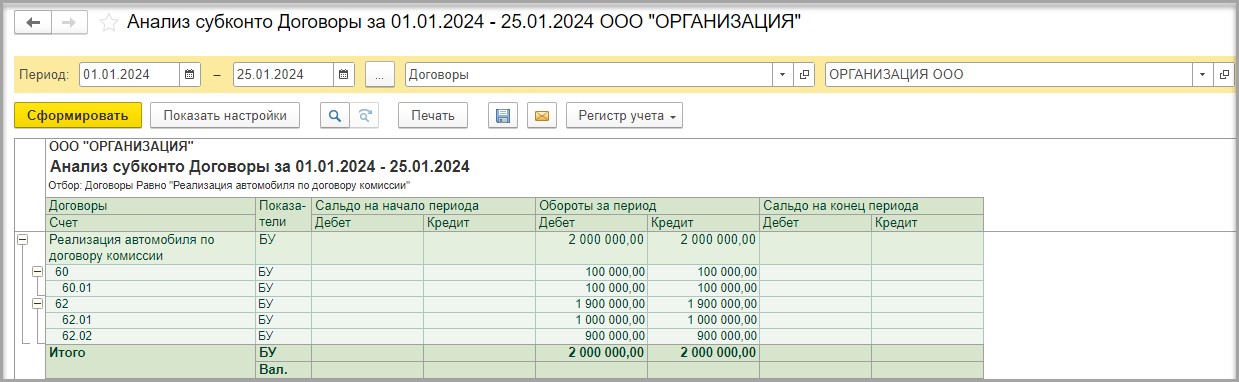
Task: Save report with floppy disk icon
Action: click(503, 116)
